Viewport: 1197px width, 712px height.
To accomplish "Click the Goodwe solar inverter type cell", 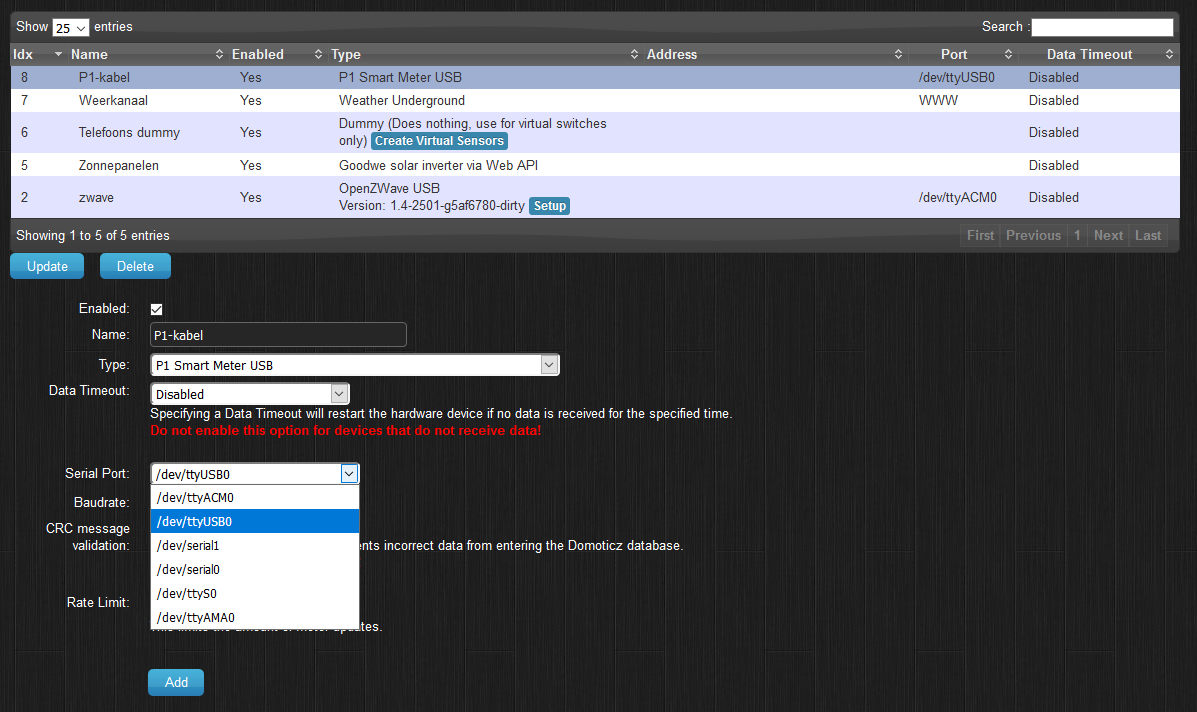I will pyautogui.click(x=438, y=166).
